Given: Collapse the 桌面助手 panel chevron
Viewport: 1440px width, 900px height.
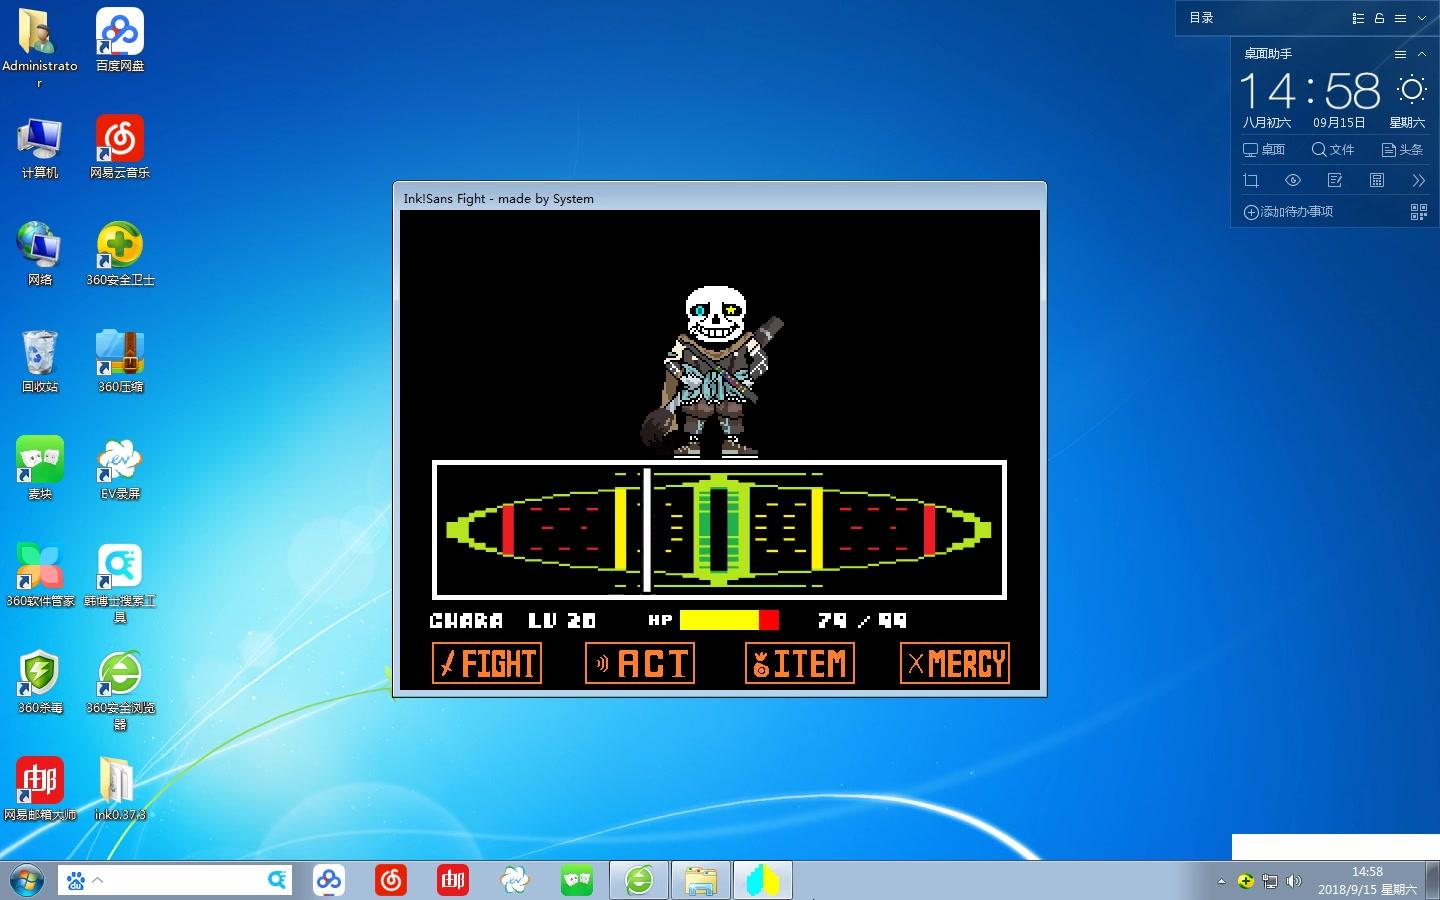Looking at the screenshot, I should pyautogui.click(x=1422, y=54).
